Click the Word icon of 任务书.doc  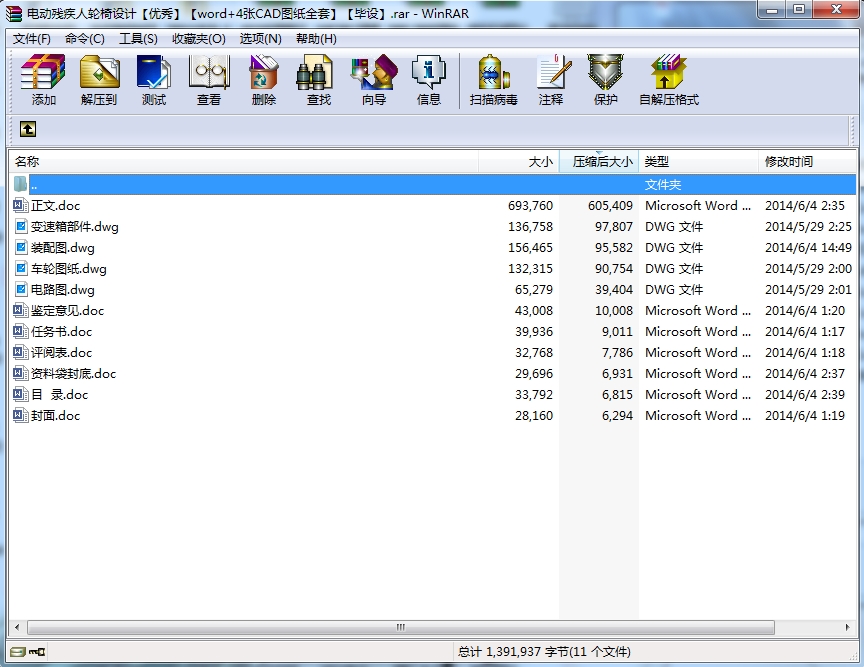(x=21, y=331)
